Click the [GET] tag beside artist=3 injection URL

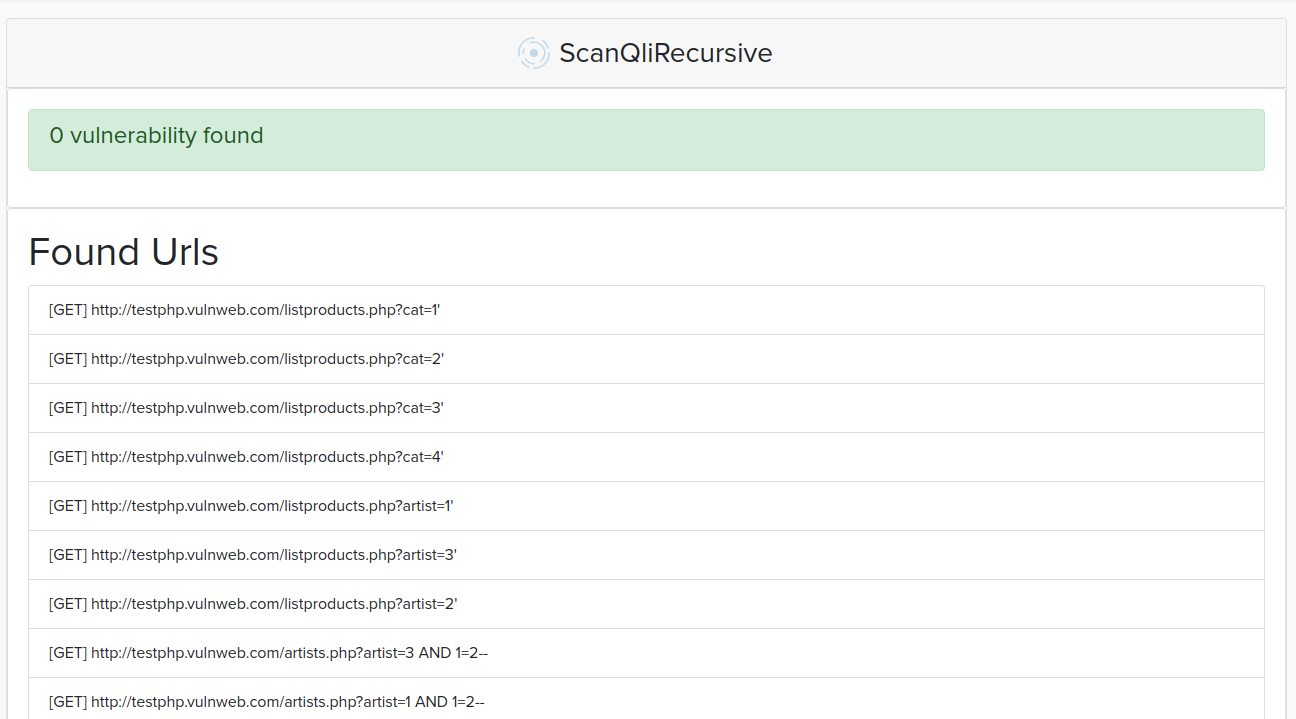(66, 652)
